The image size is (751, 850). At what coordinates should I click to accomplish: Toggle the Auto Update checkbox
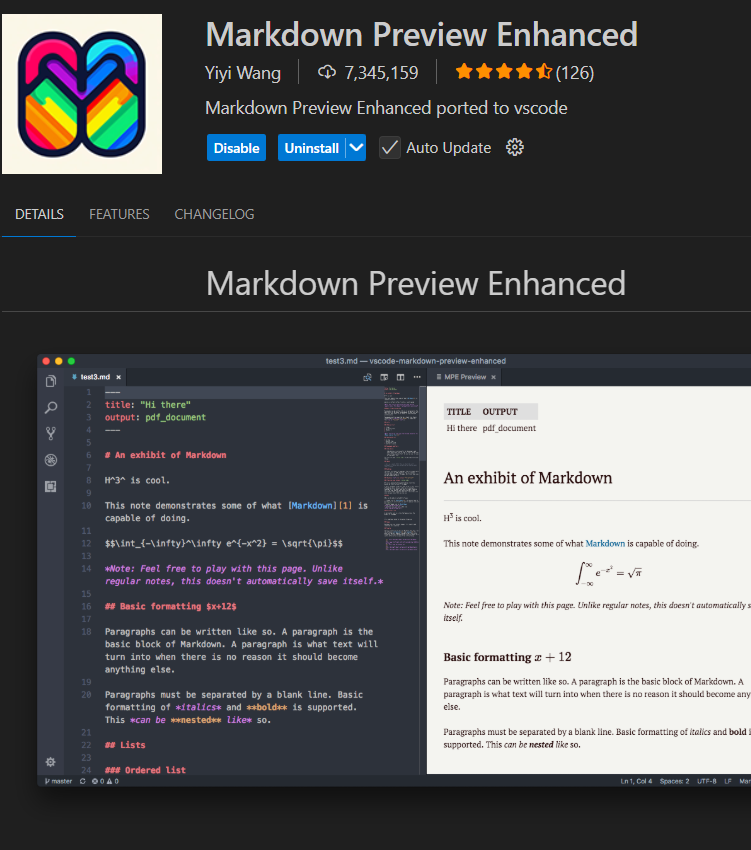coord(389,147)
